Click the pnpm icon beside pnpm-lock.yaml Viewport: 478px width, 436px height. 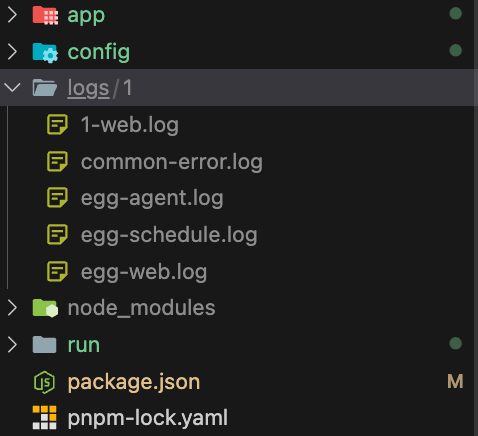pyautogui.click(x=44, y=417)
